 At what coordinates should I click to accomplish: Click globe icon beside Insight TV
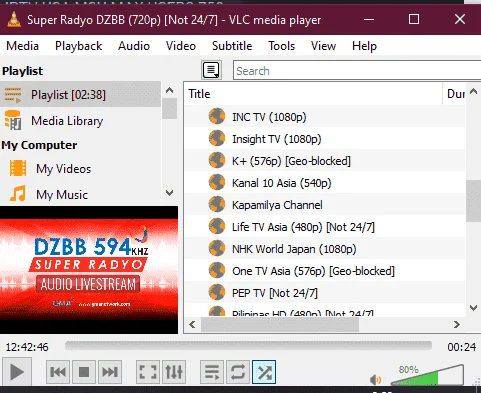tap(217, 138)
